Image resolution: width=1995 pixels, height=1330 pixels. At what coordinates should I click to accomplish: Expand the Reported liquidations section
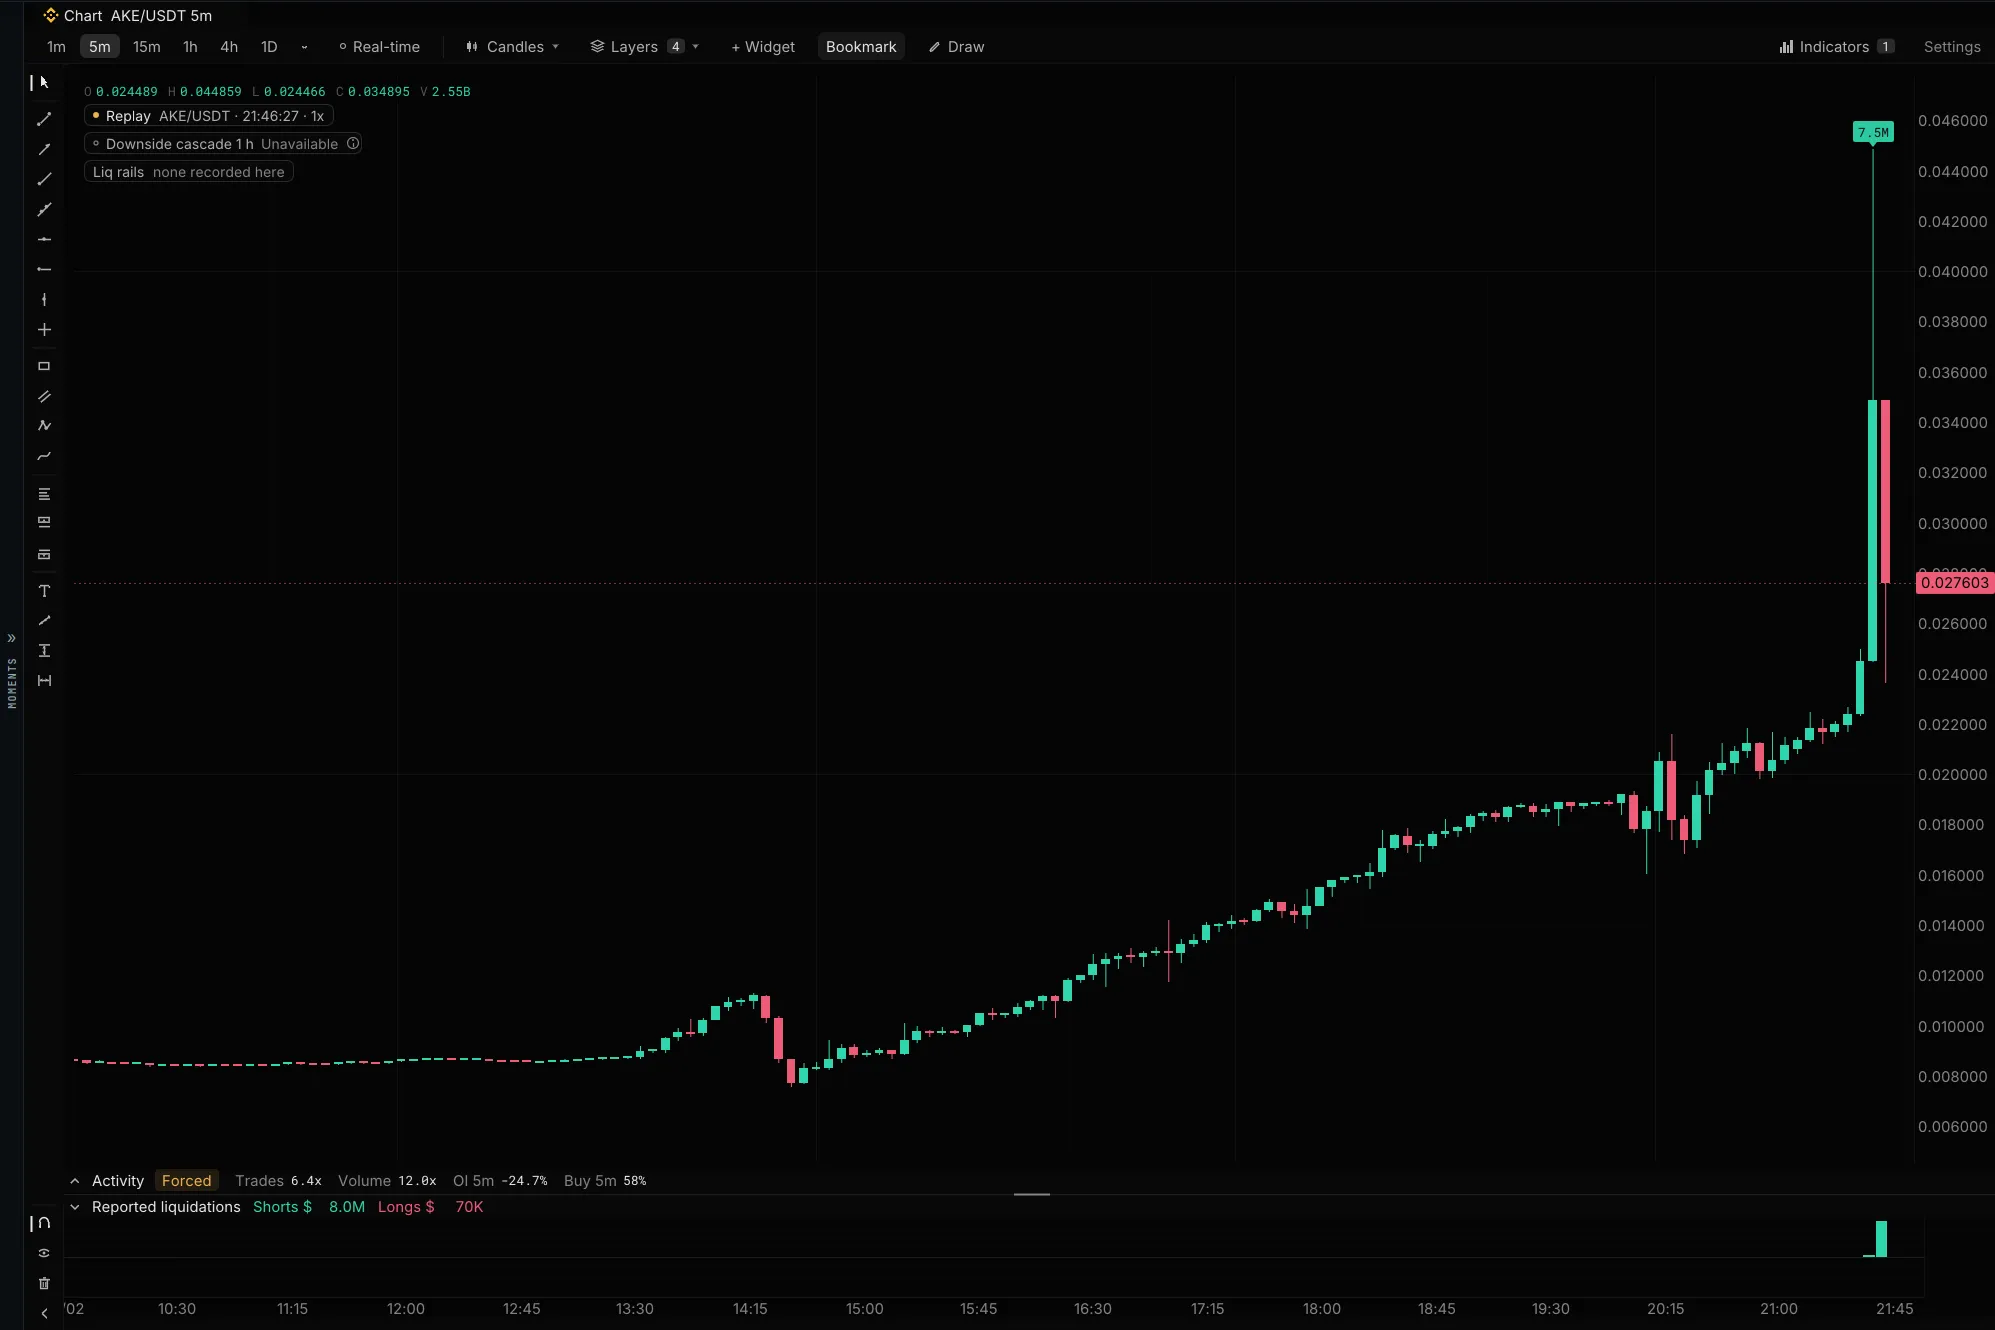pos(75,1207)
